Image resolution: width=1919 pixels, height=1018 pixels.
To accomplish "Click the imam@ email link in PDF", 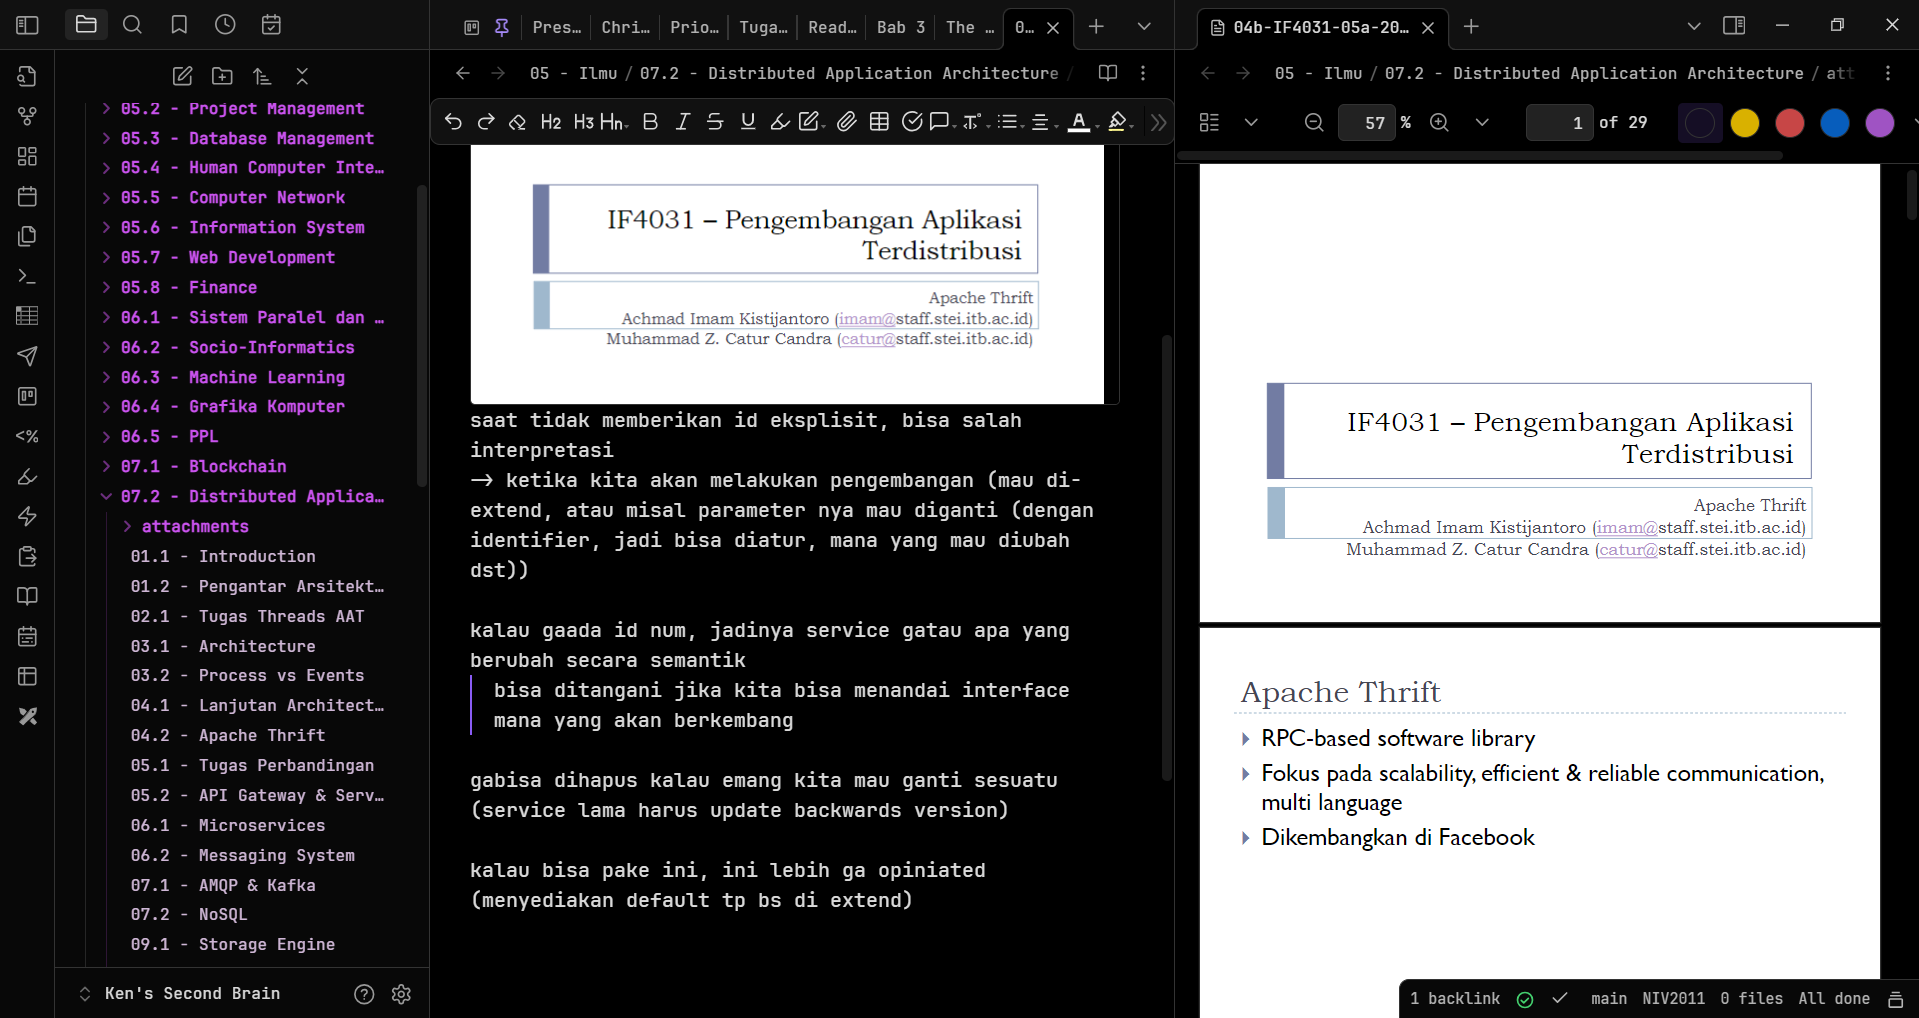I will tap(1626, 527).
